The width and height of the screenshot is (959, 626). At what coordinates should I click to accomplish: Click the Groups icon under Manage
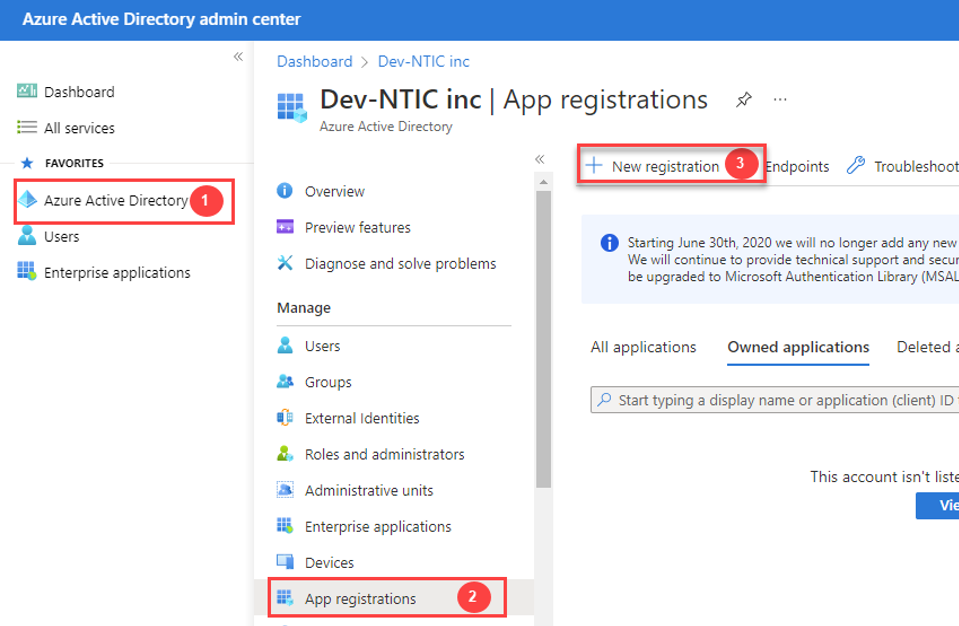click(x=285, y=381)
